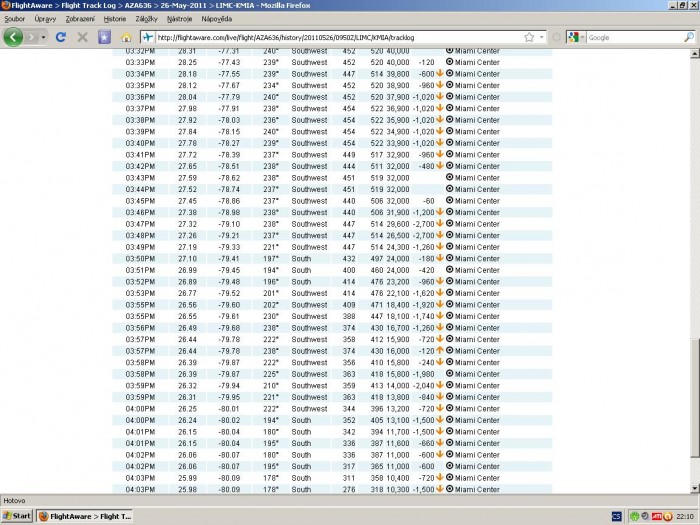
Task: Click the heading value 221° in 03:49PM row
Action: coord(271,247)
